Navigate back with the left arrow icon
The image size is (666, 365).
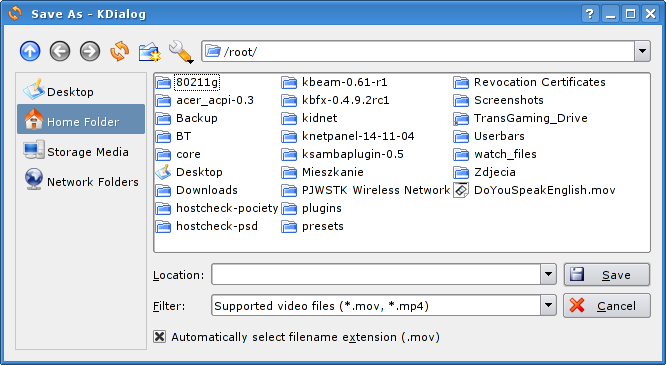[x=60, y=51]
